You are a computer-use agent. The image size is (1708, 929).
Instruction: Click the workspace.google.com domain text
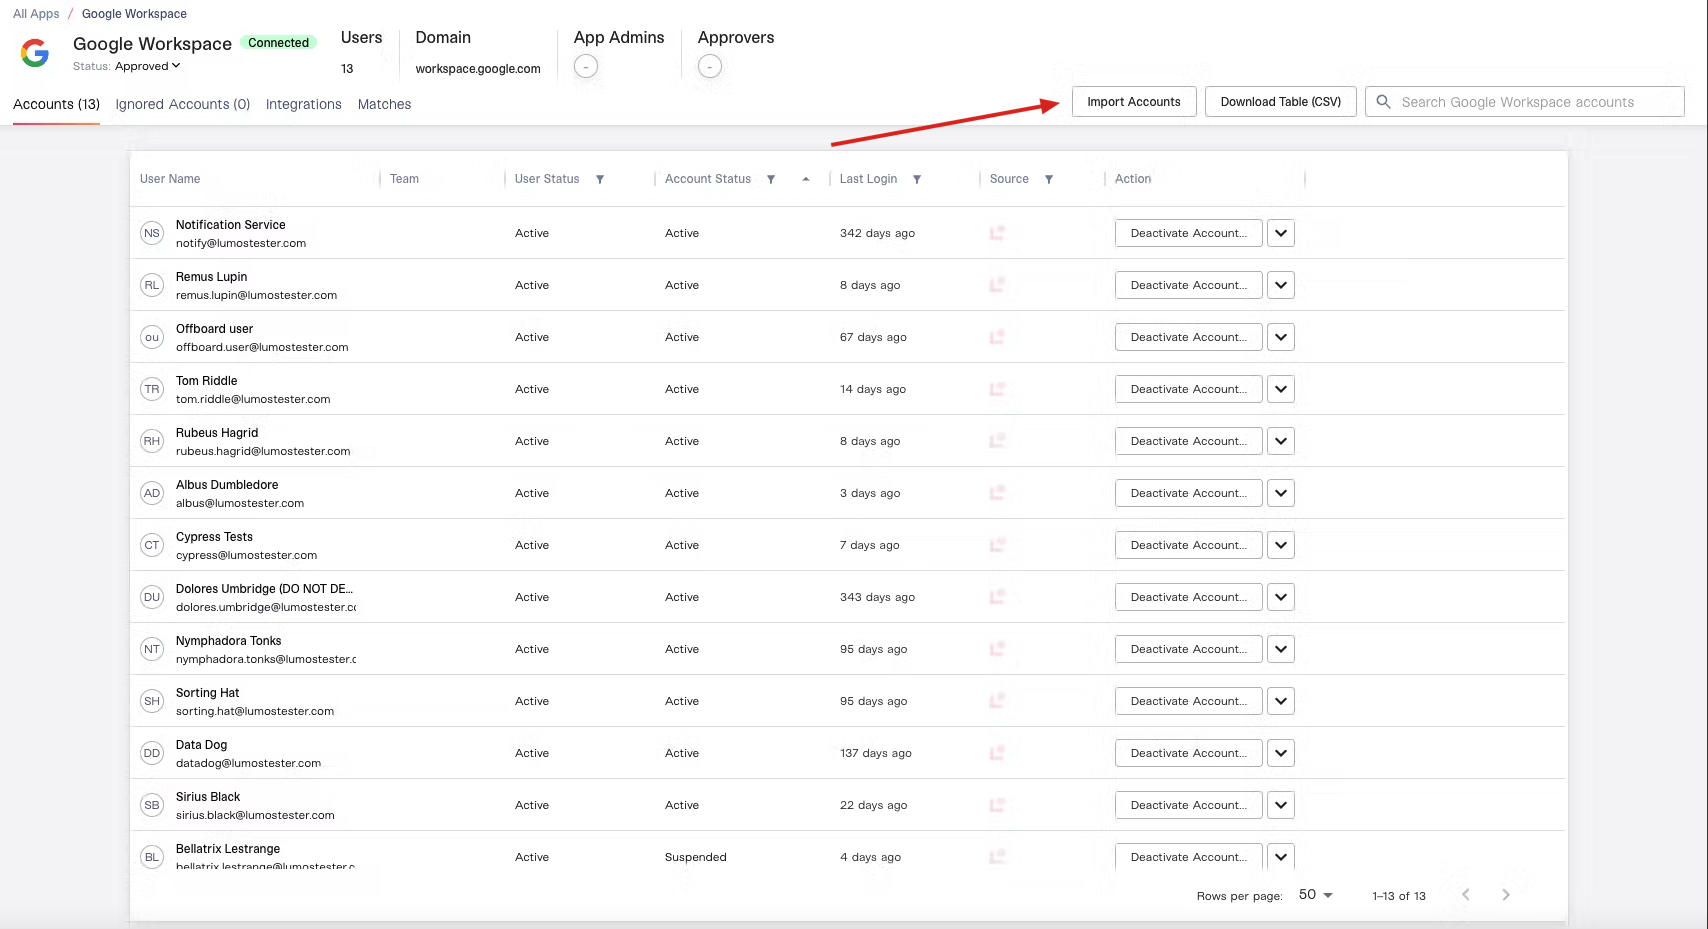tap(478, 69)
